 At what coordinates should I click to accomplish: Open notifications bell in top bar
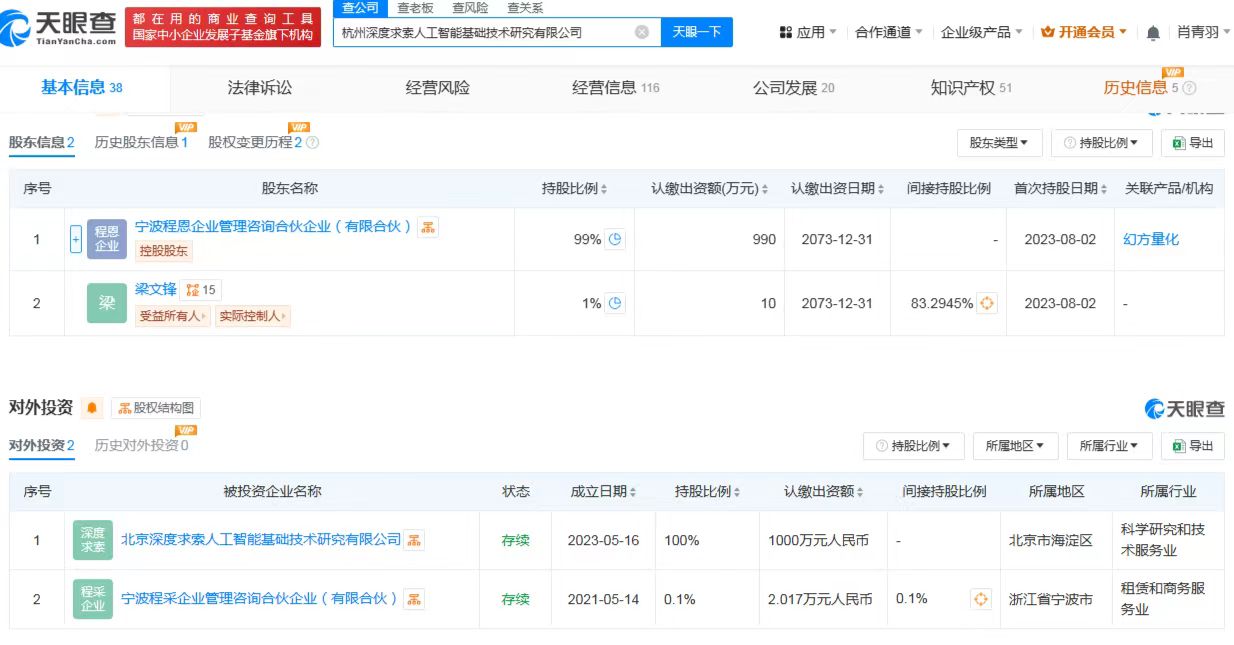click(x=1153, y=33)
